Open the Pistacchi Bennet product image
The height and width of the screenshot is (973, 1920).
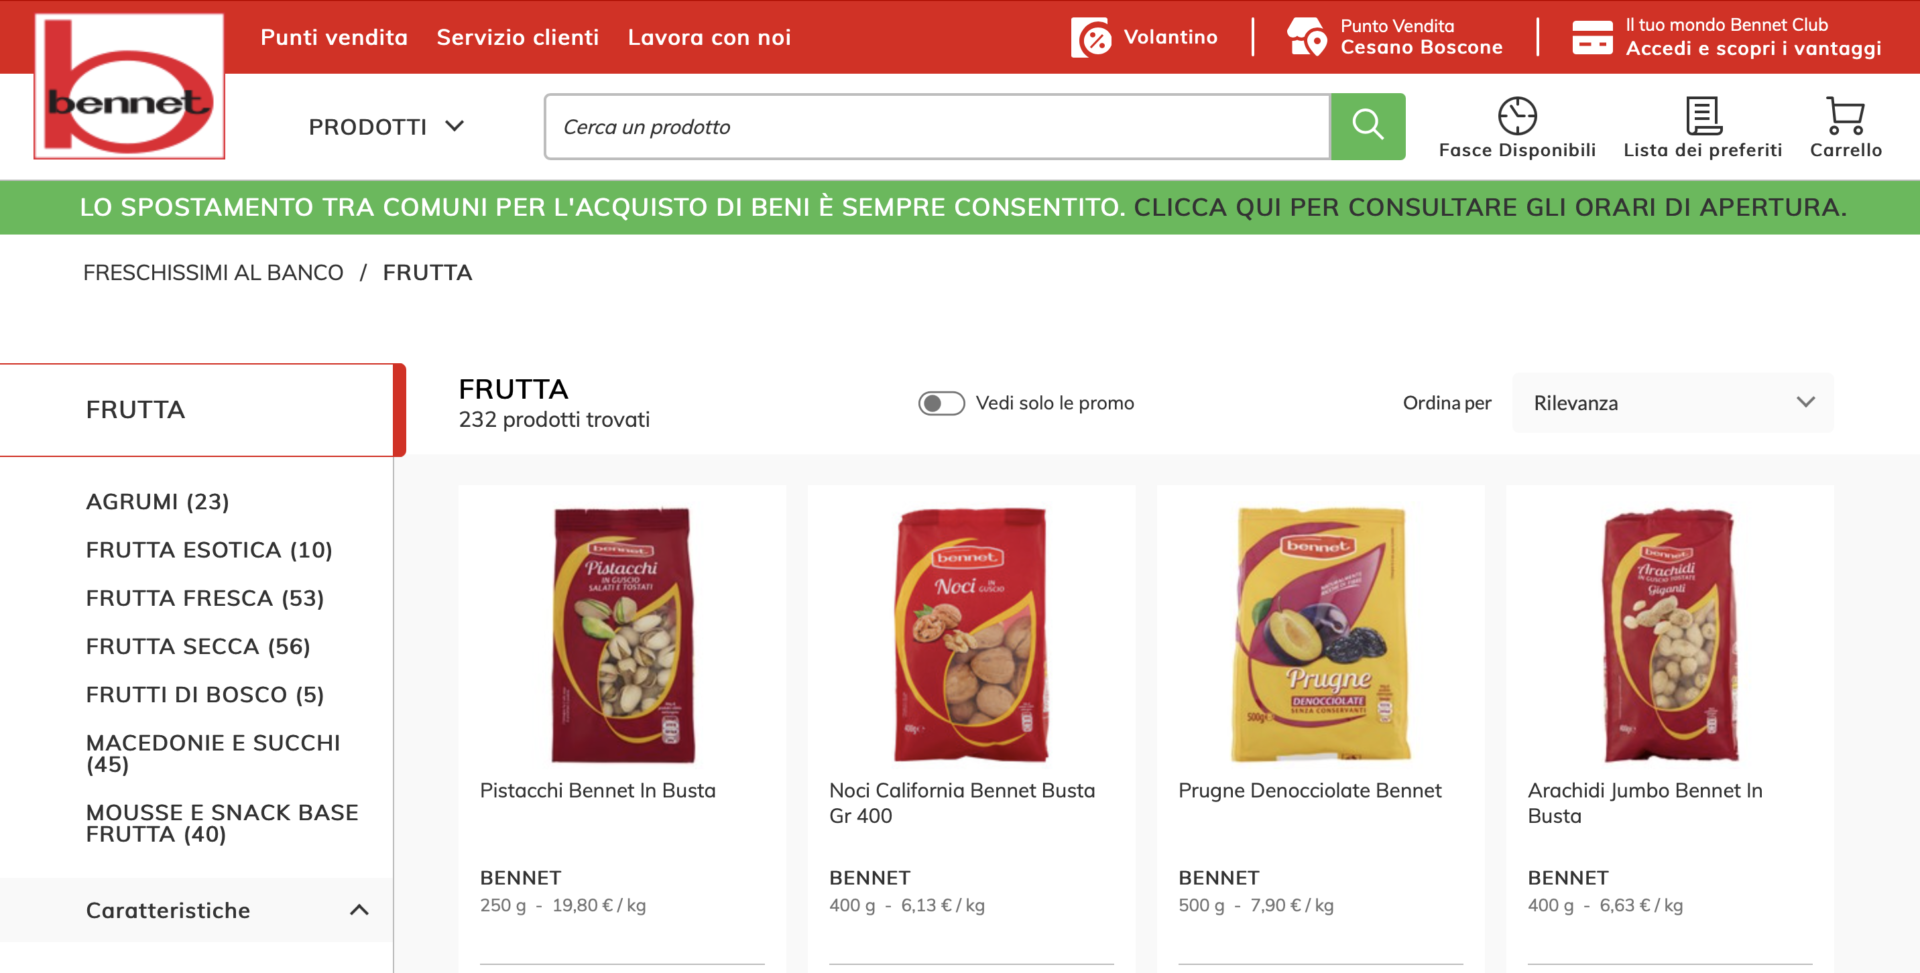622,635
